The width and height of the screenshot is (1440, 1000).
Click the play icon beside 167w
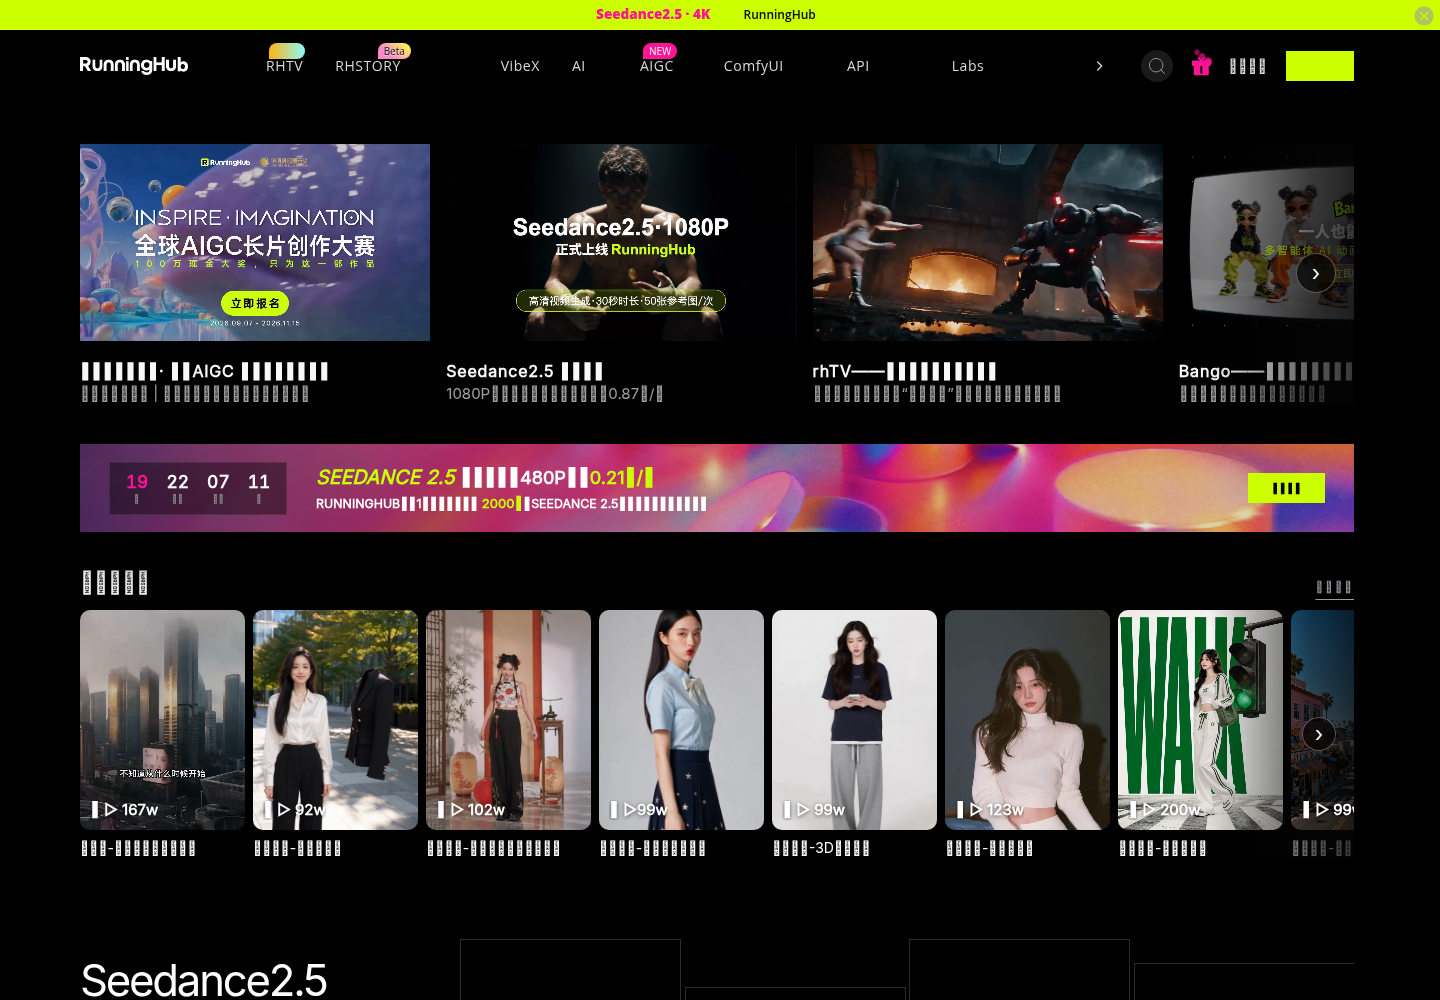click(111, 810)
